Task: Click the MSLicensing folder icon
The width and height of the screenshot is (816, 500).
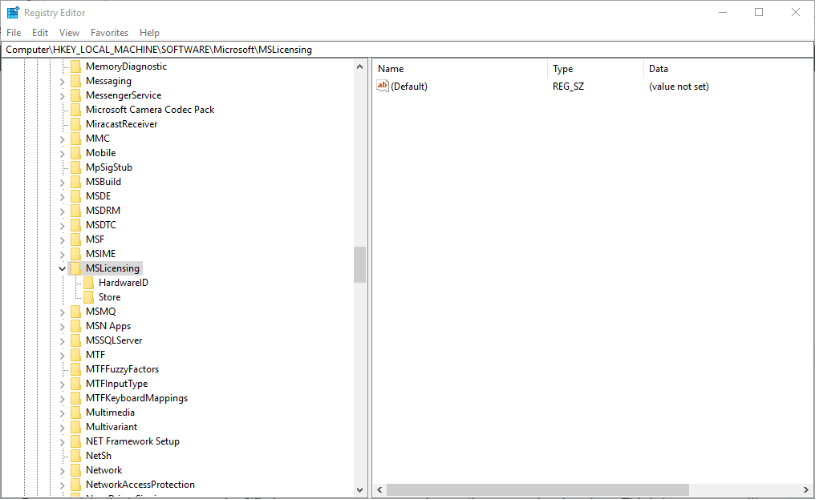Action: tap(75, 268)
